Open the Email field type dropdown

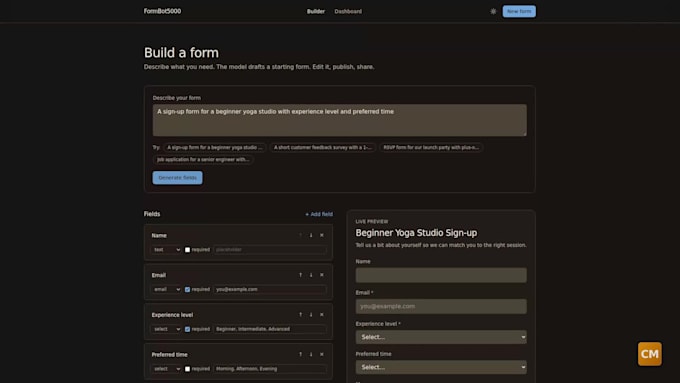point(166,289)
